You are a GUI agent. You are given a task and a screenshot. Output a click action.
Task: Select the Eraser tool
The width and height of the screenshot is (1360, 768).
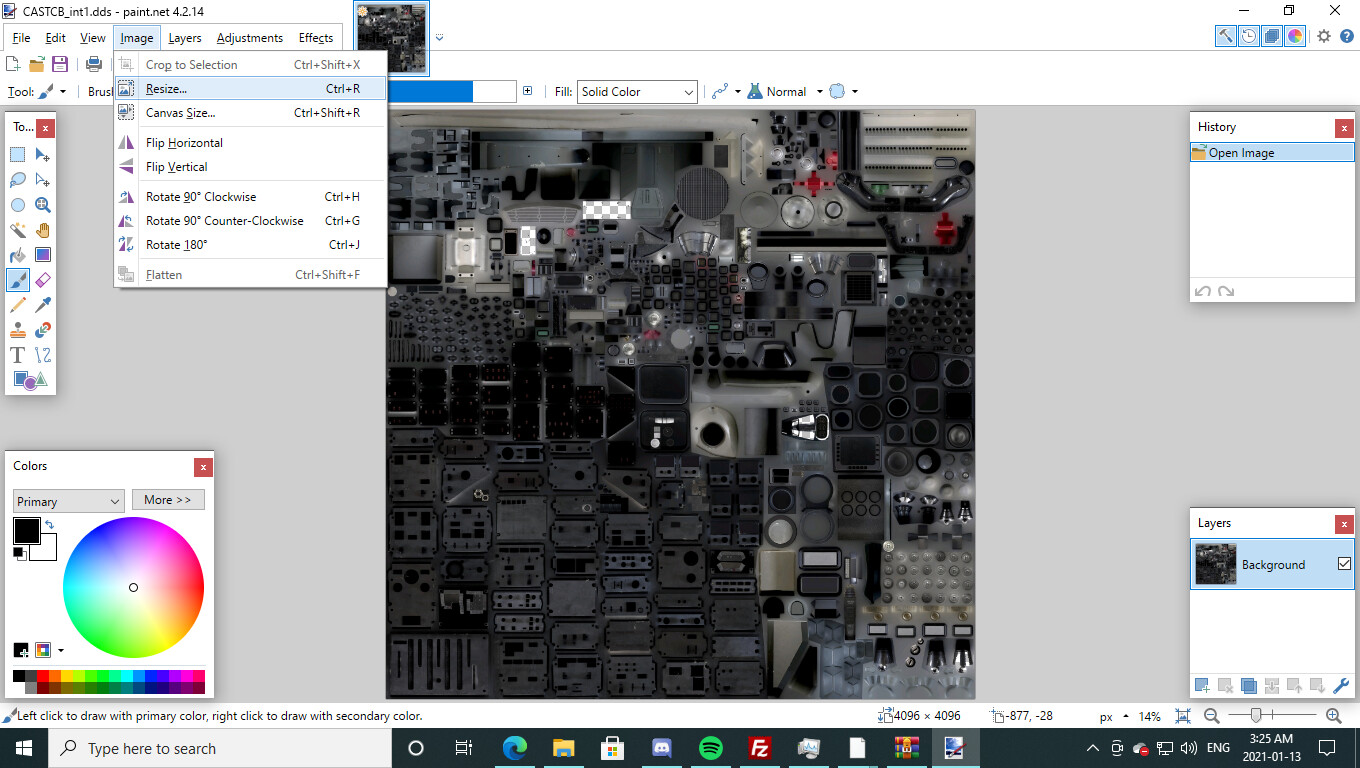(43, 280)
